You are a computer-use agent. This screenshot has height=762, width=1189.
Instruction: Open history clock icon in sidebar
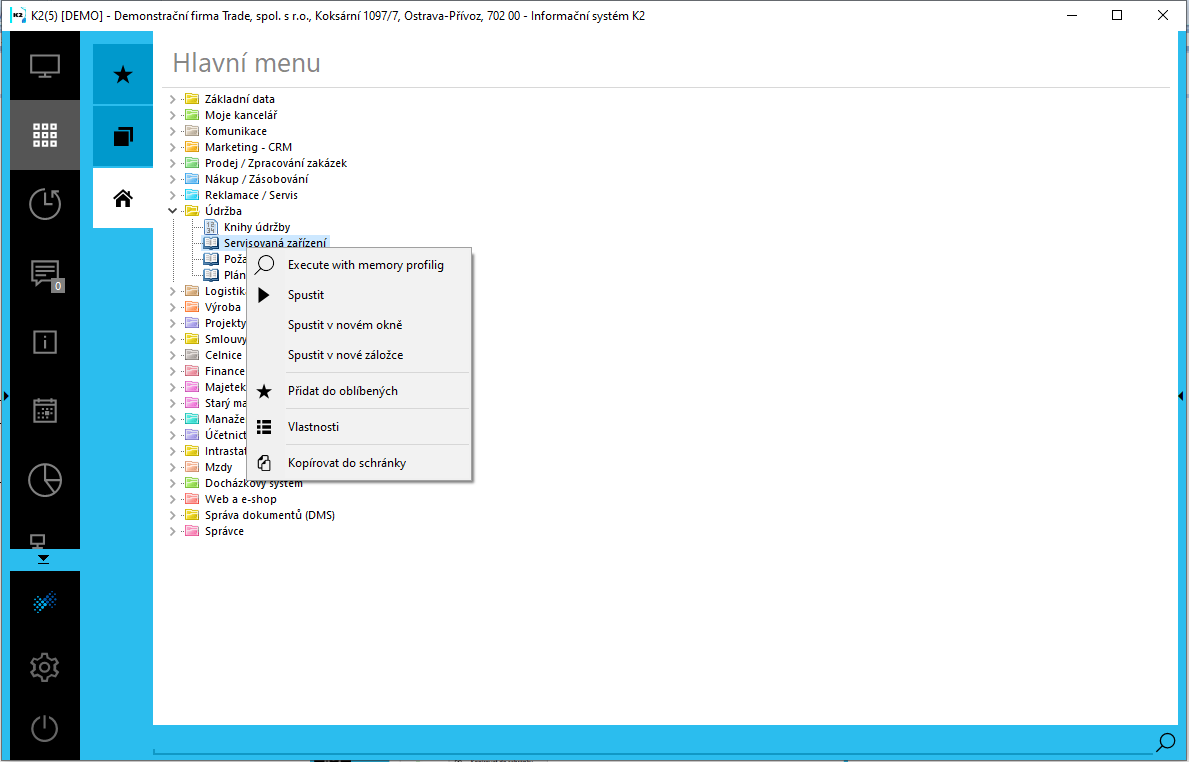click(45, 204)
